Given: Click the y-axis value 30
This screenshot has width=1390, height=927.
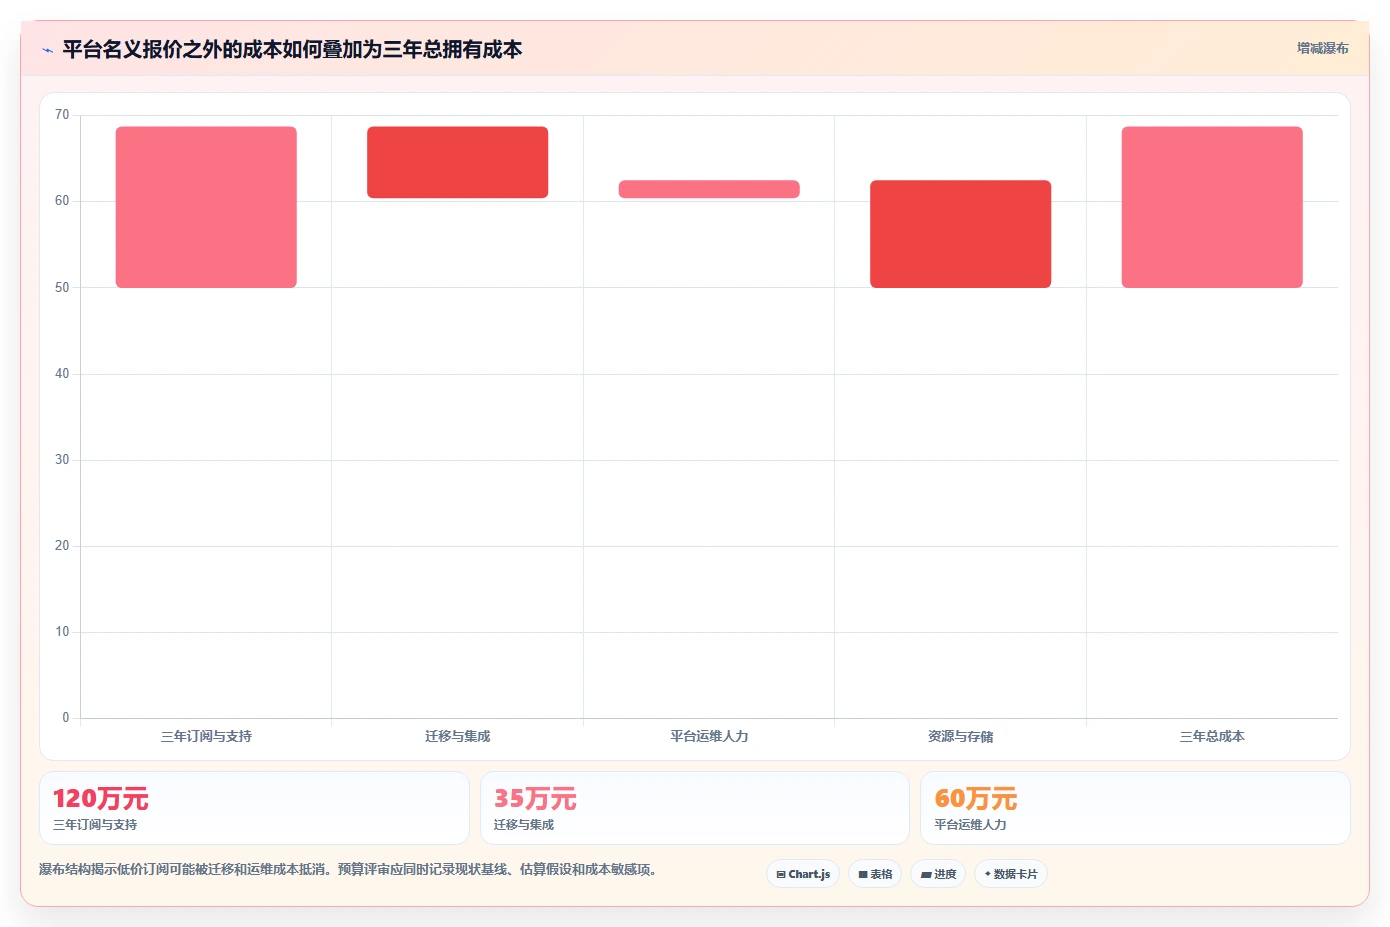Looking at the screenshot, I should tap(62, 460).
